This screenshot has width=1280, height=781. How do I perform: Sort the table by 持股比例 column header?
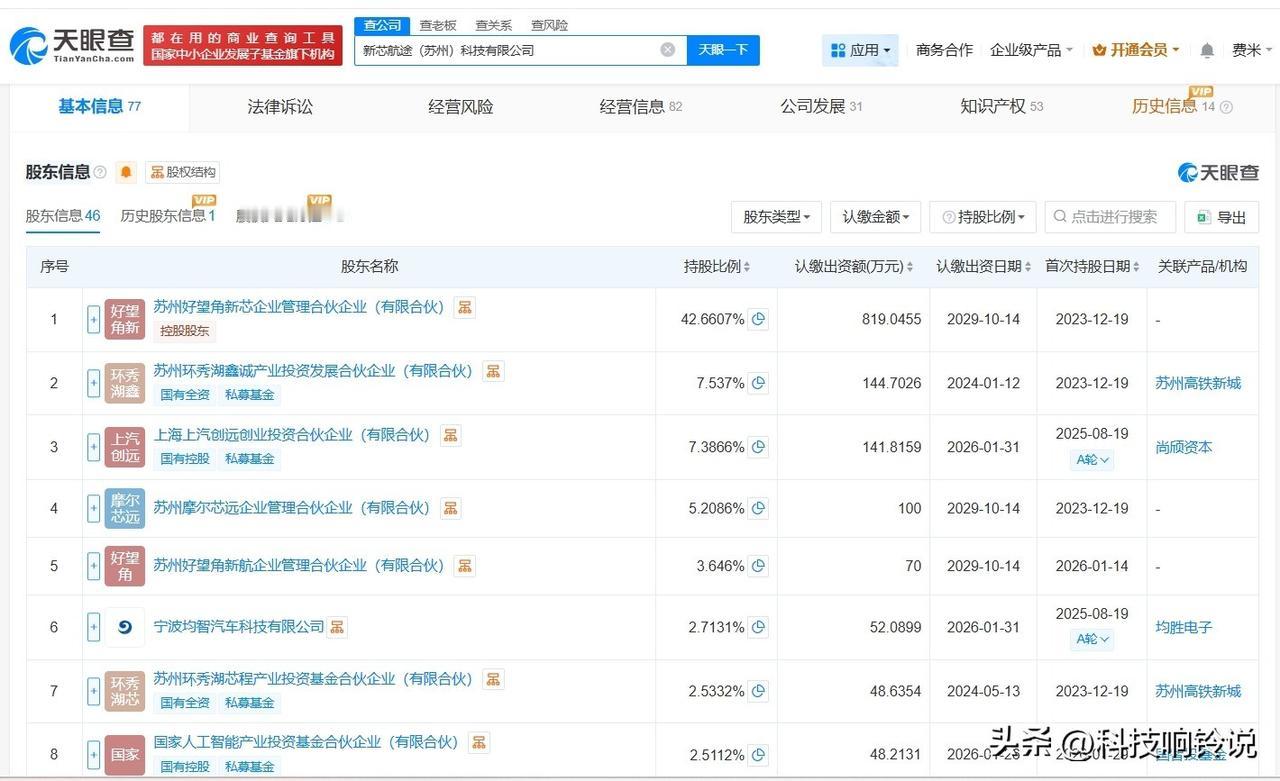[x=717, y=267]
